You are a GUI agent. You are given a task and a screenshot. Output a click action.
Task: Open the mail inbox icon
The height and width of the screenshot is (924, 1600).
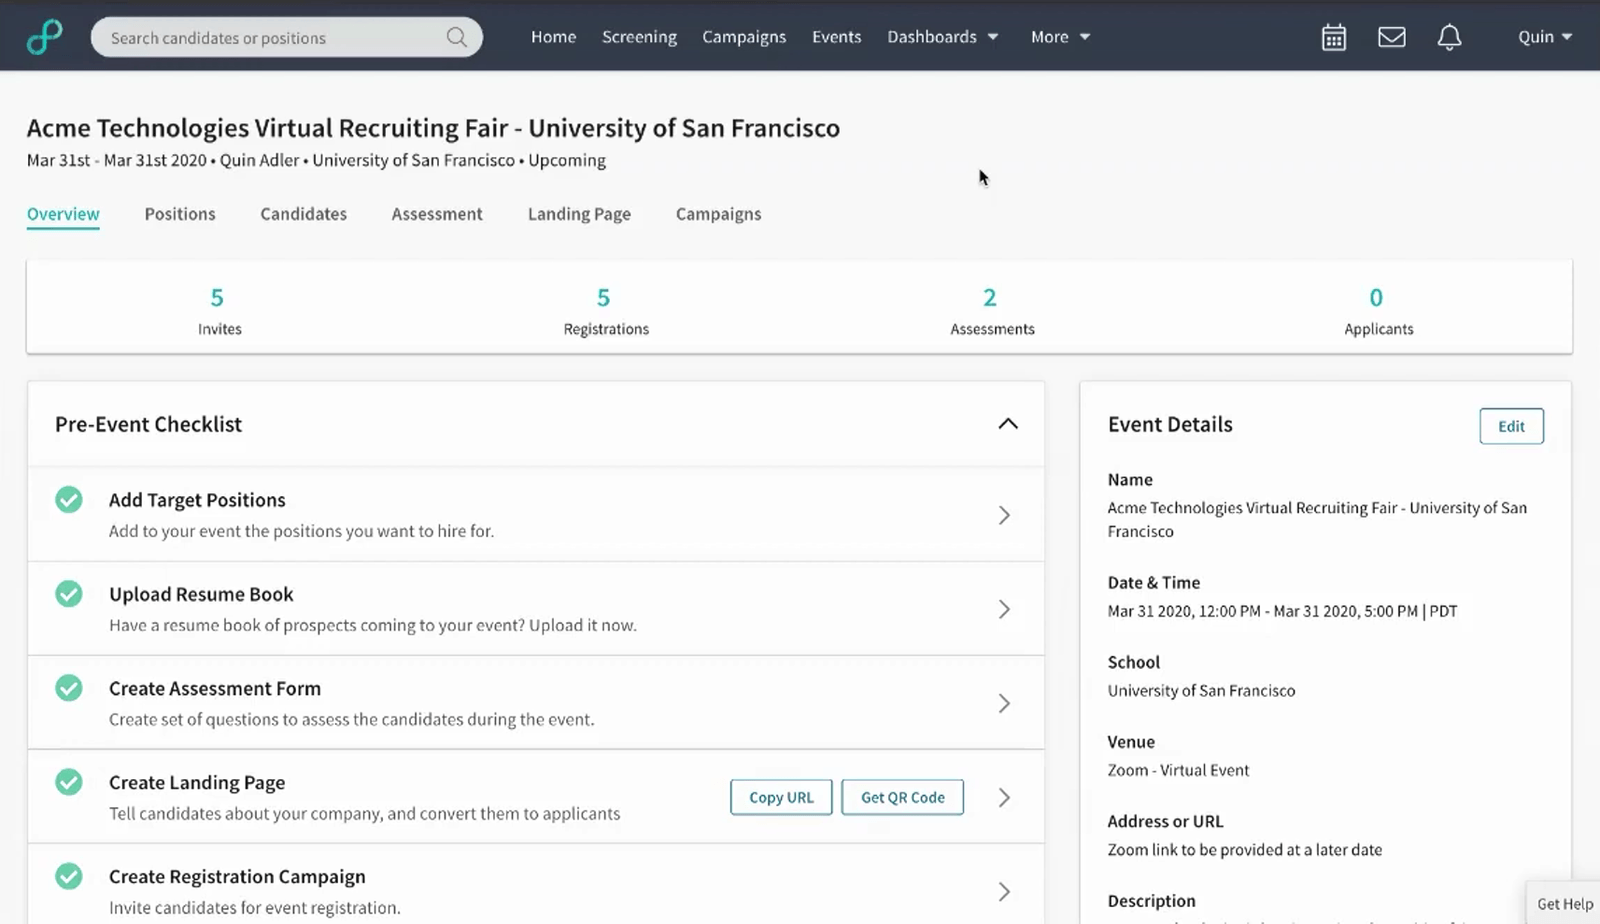1391,37
